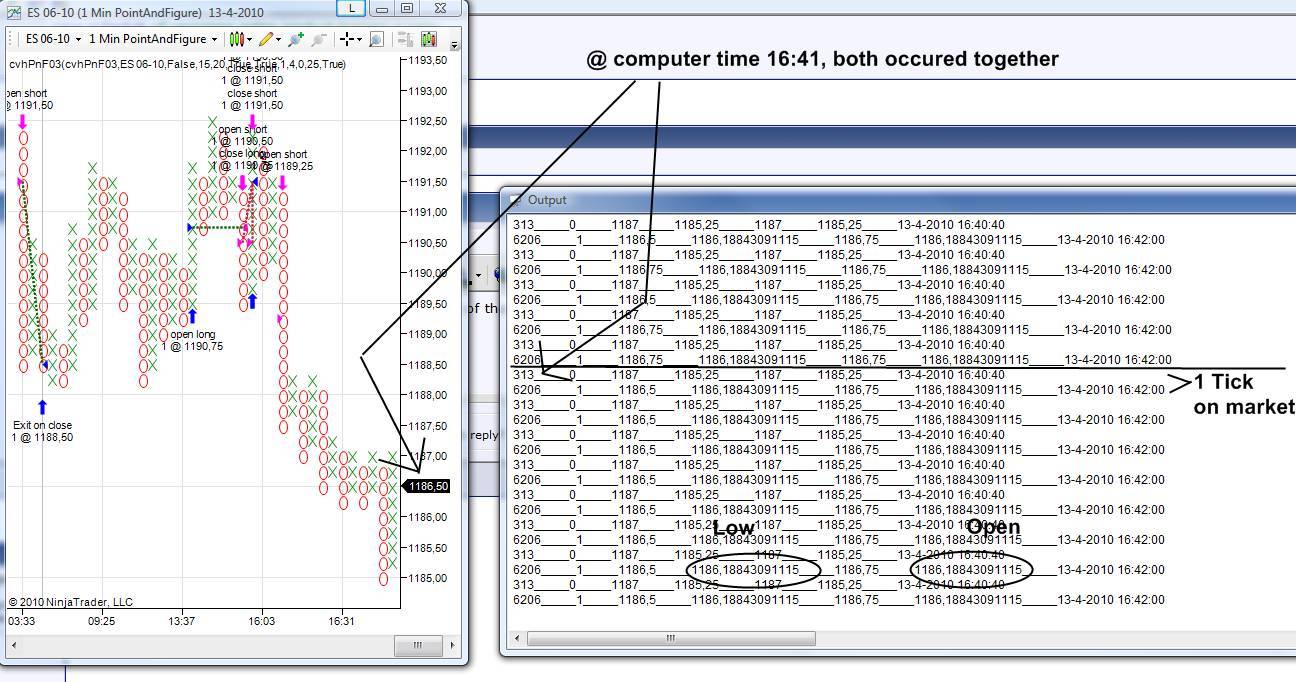Click the Output window scrollbar left arrow
This screenshot has width=1296, height=682.
coord(517,638)
